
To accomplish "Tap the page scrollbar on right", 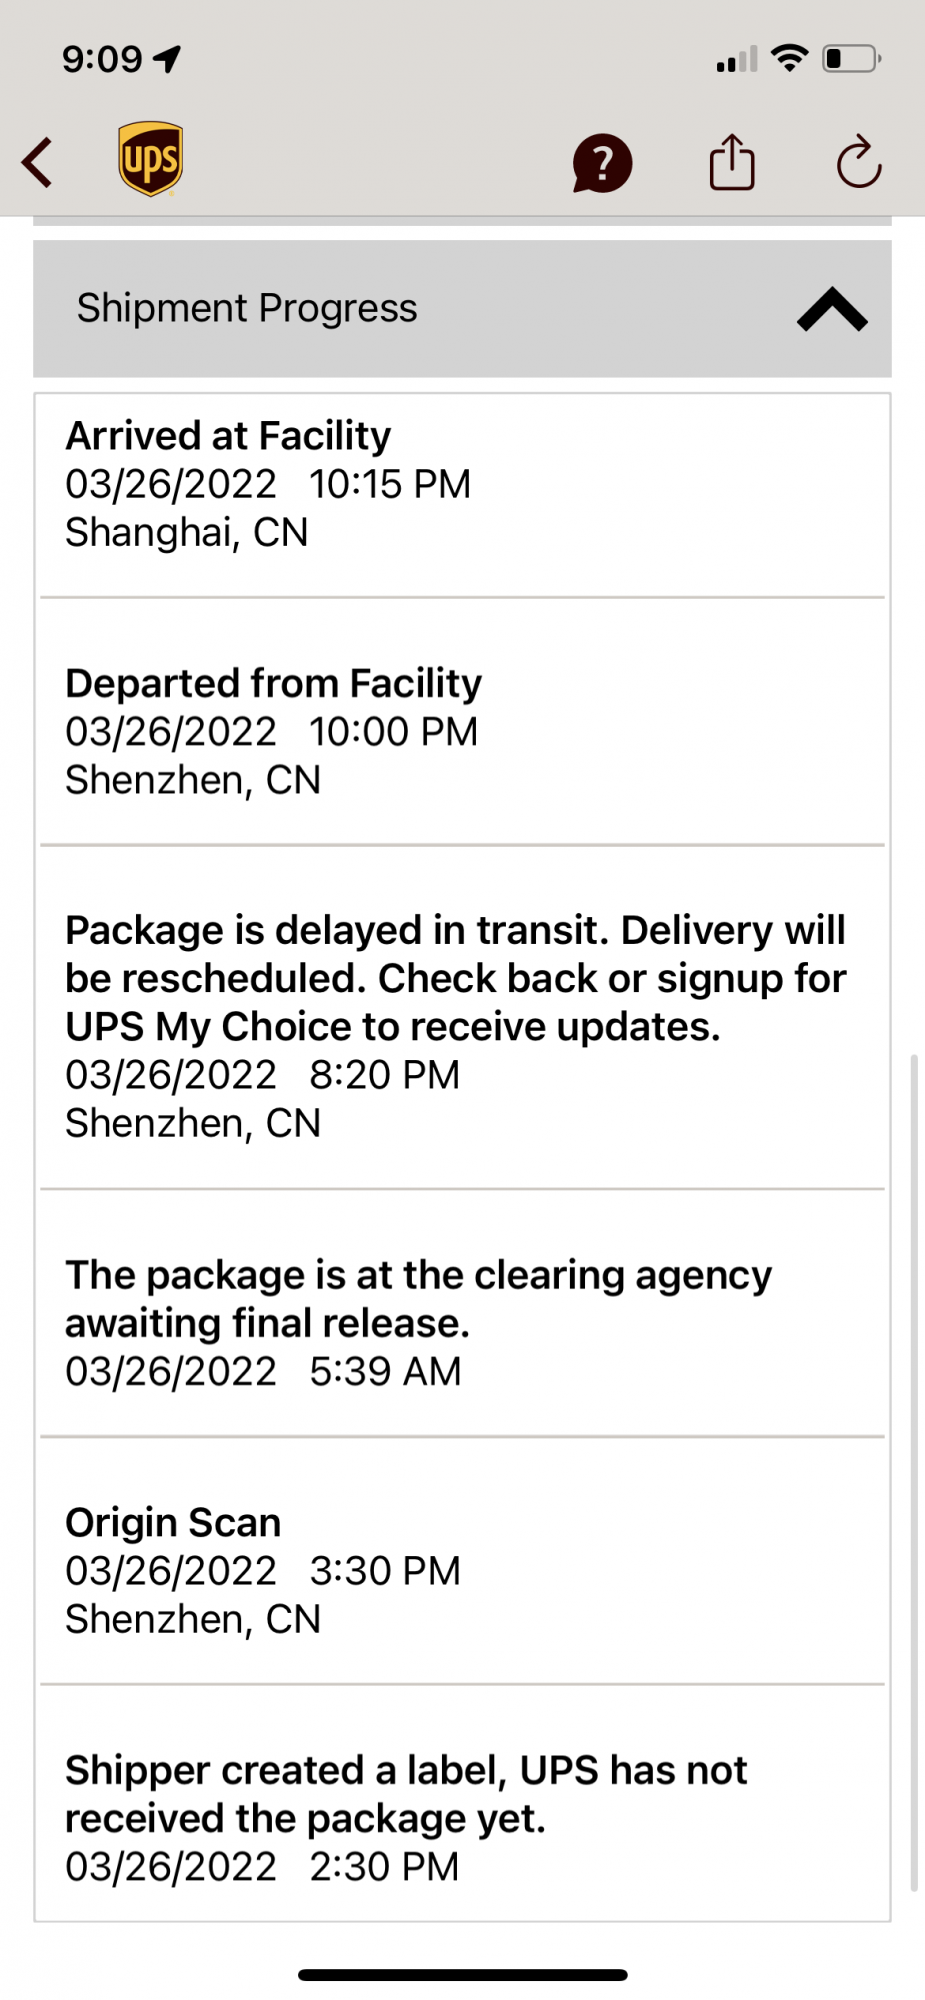I will [x=914, y=1470].
